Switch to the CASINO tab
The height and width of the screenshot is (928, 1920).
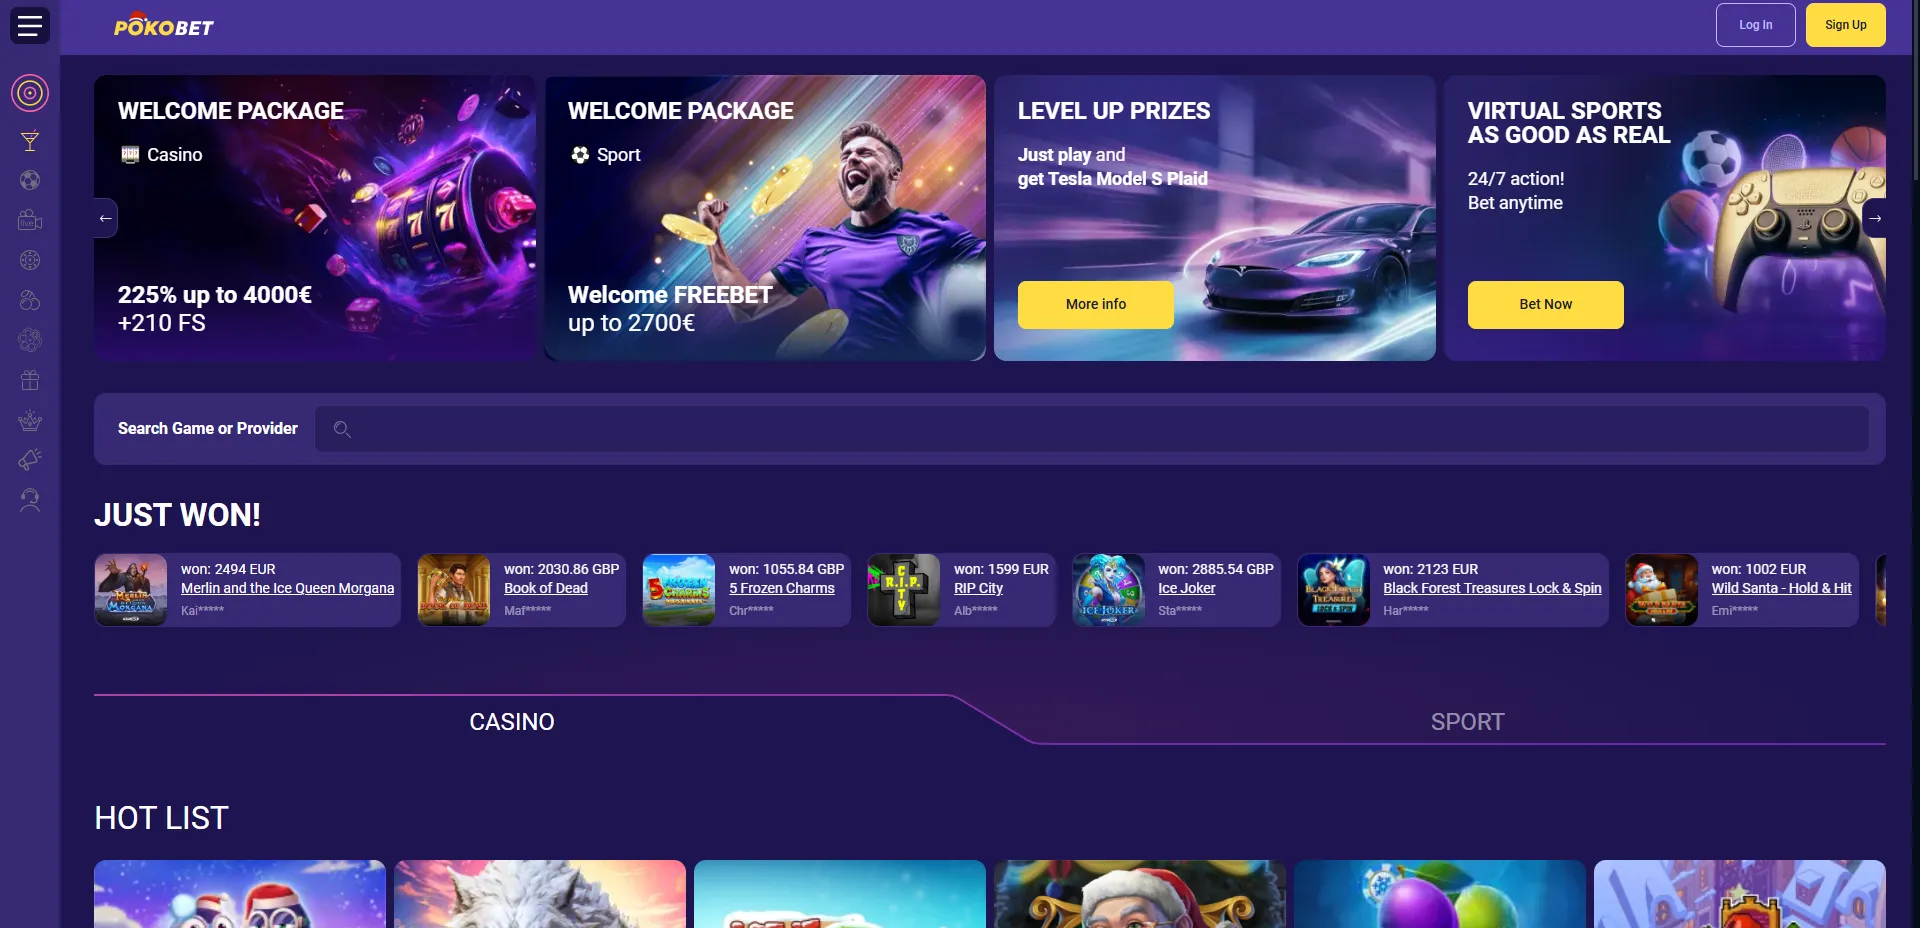(x=512, y=722)
